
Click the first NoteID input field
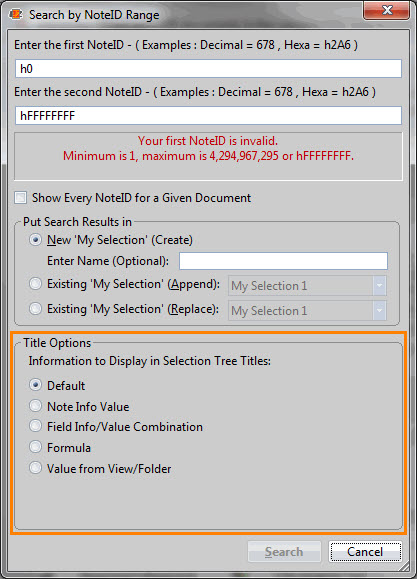208,69
